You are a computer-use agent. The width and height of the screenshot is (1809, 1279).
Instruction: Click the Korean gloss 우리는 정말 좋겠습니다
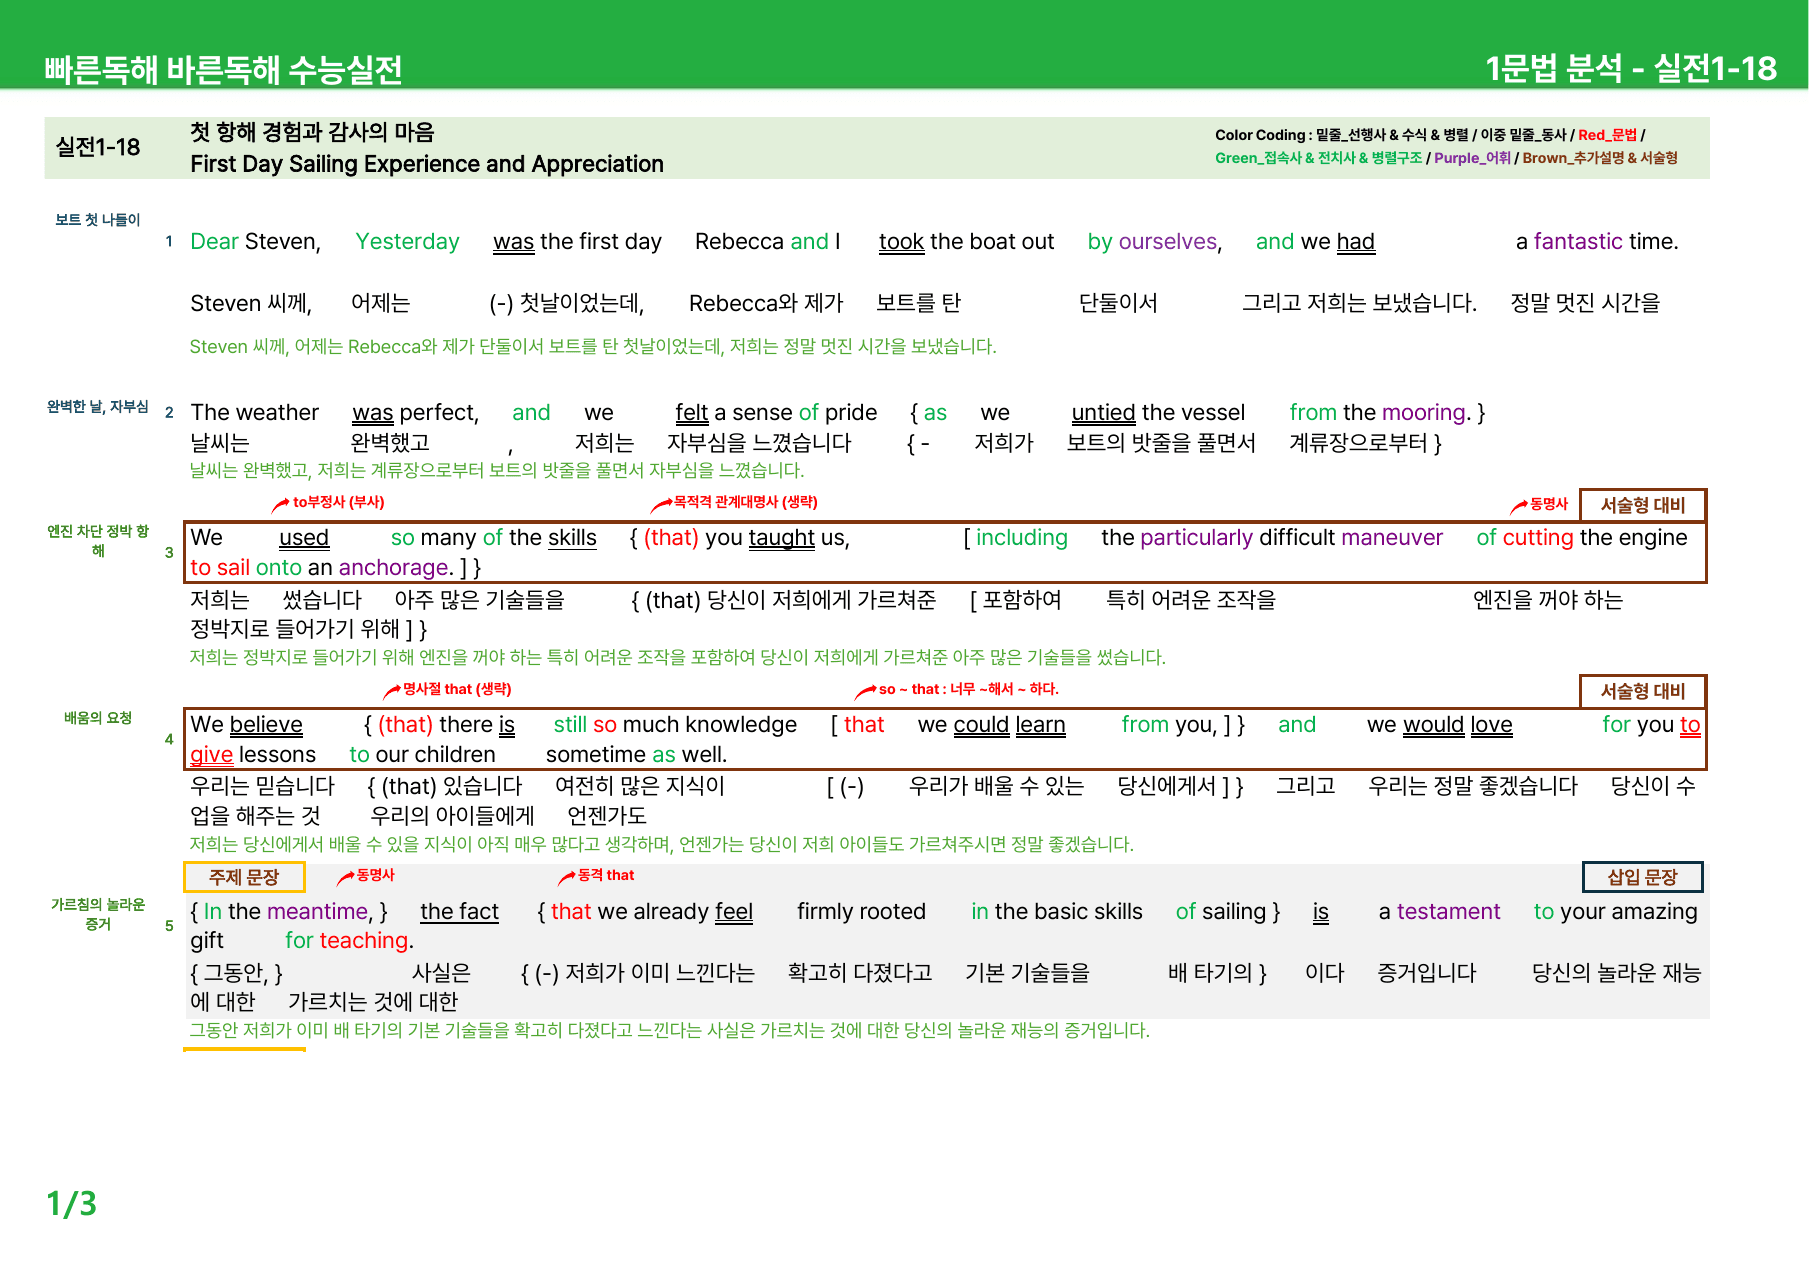(x=1472, y=786)
